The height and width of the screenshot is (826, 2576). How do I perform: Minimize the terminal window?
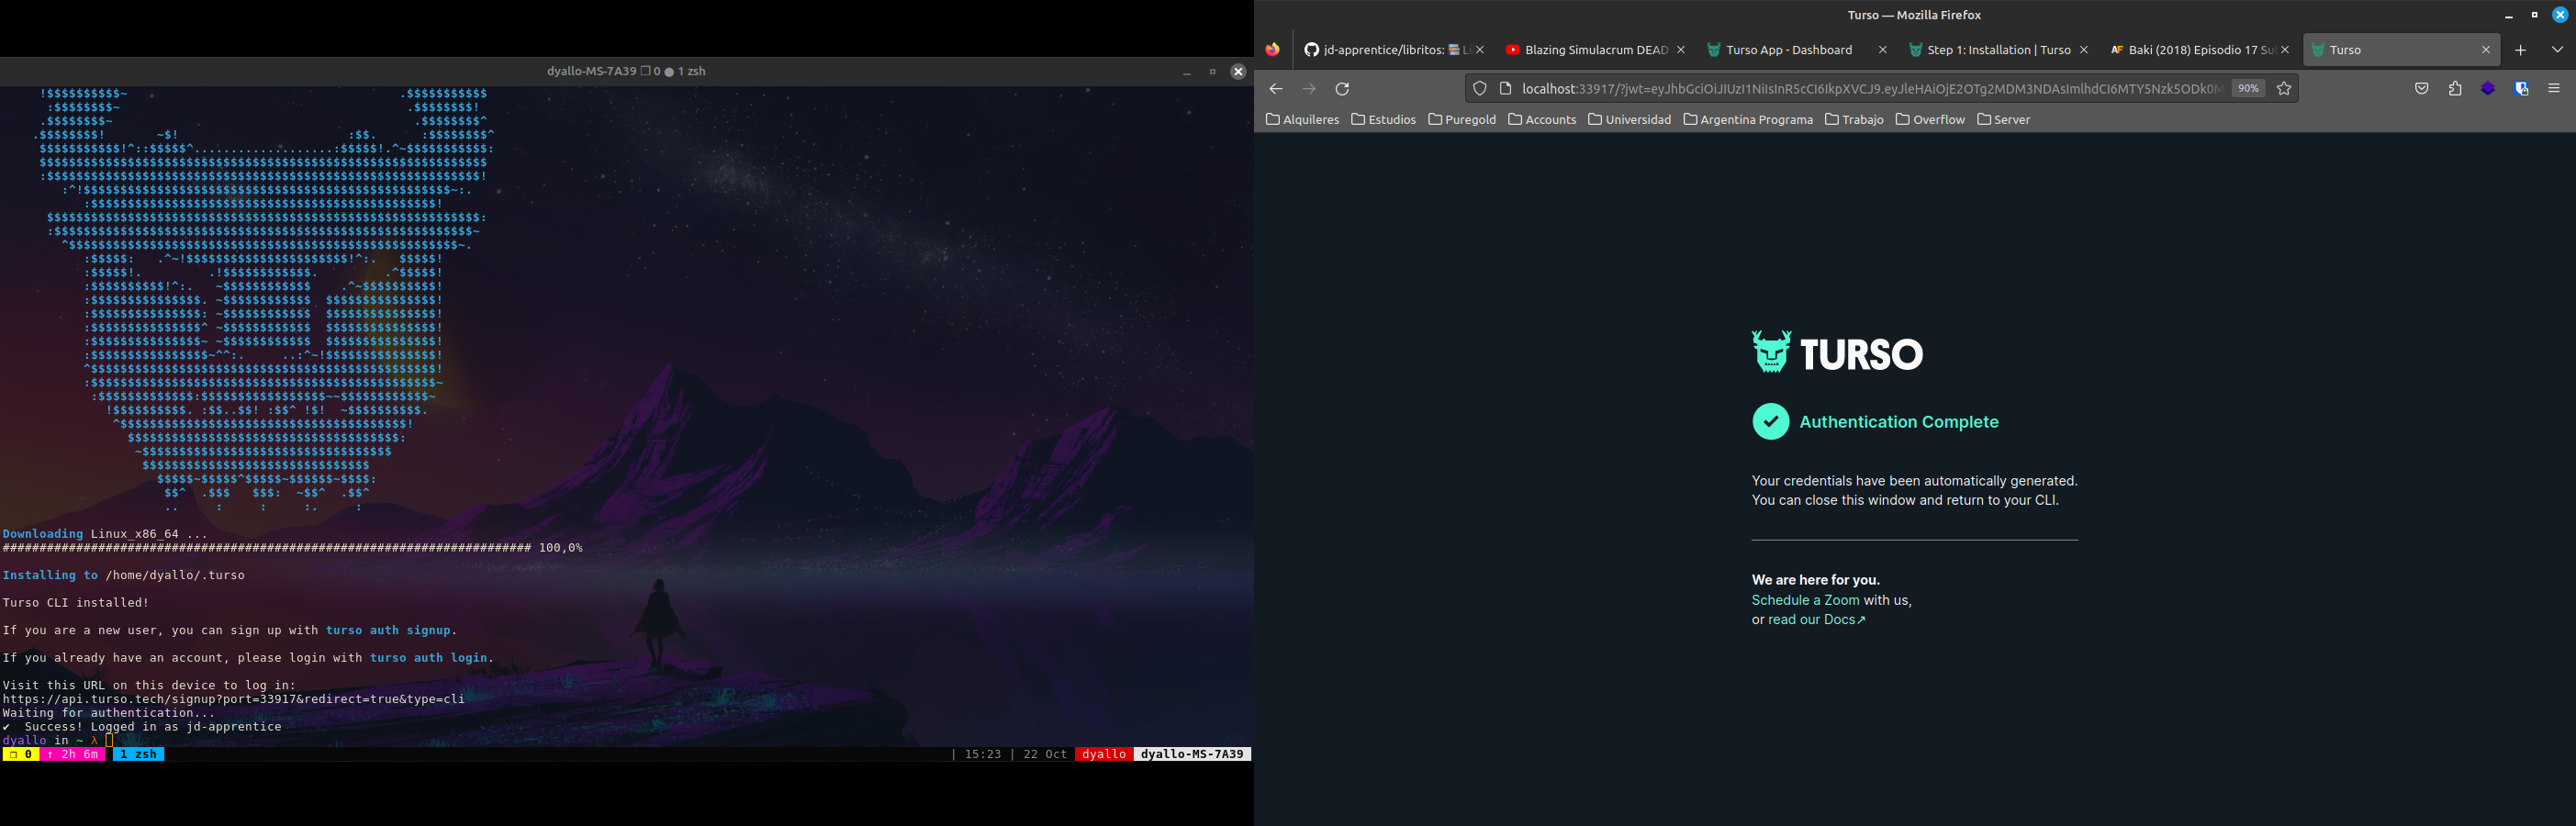pos(1187,72)
